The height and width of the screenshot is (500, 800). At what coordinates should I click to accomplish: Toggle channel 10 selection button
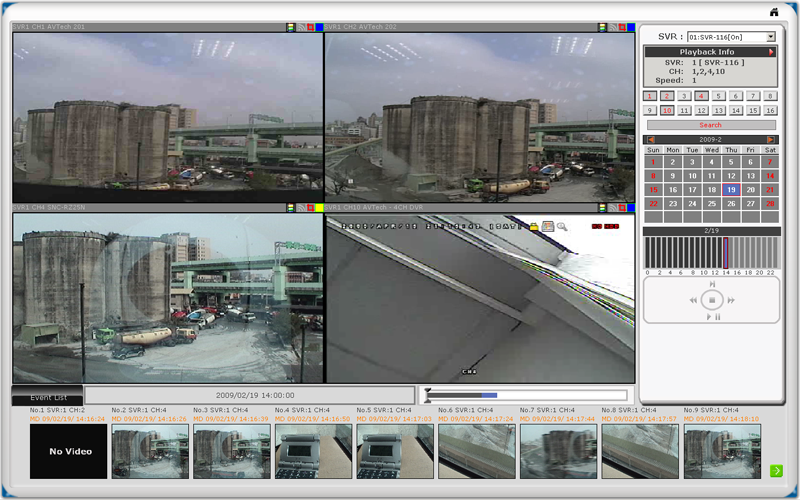point(667,111)
